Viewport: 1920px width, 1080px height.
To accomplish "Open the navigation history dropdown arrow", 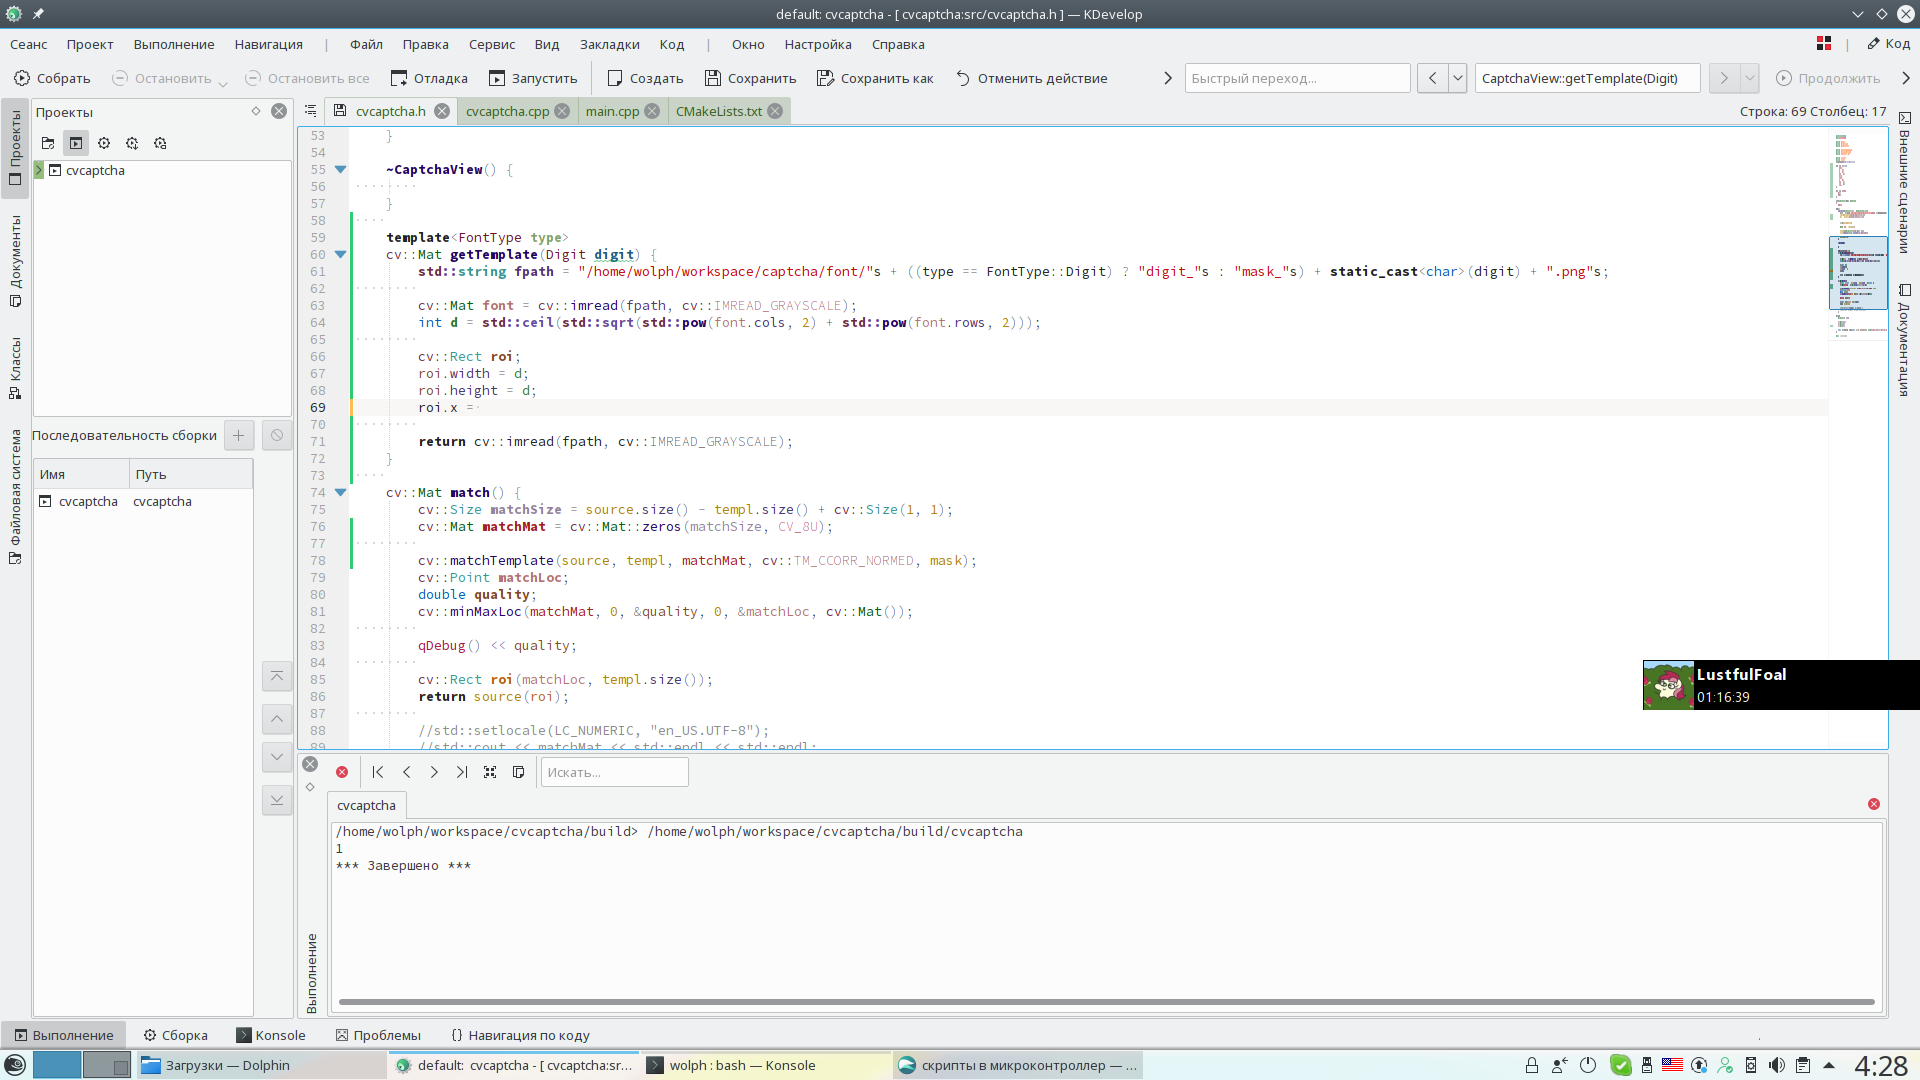I will 1457,78.
